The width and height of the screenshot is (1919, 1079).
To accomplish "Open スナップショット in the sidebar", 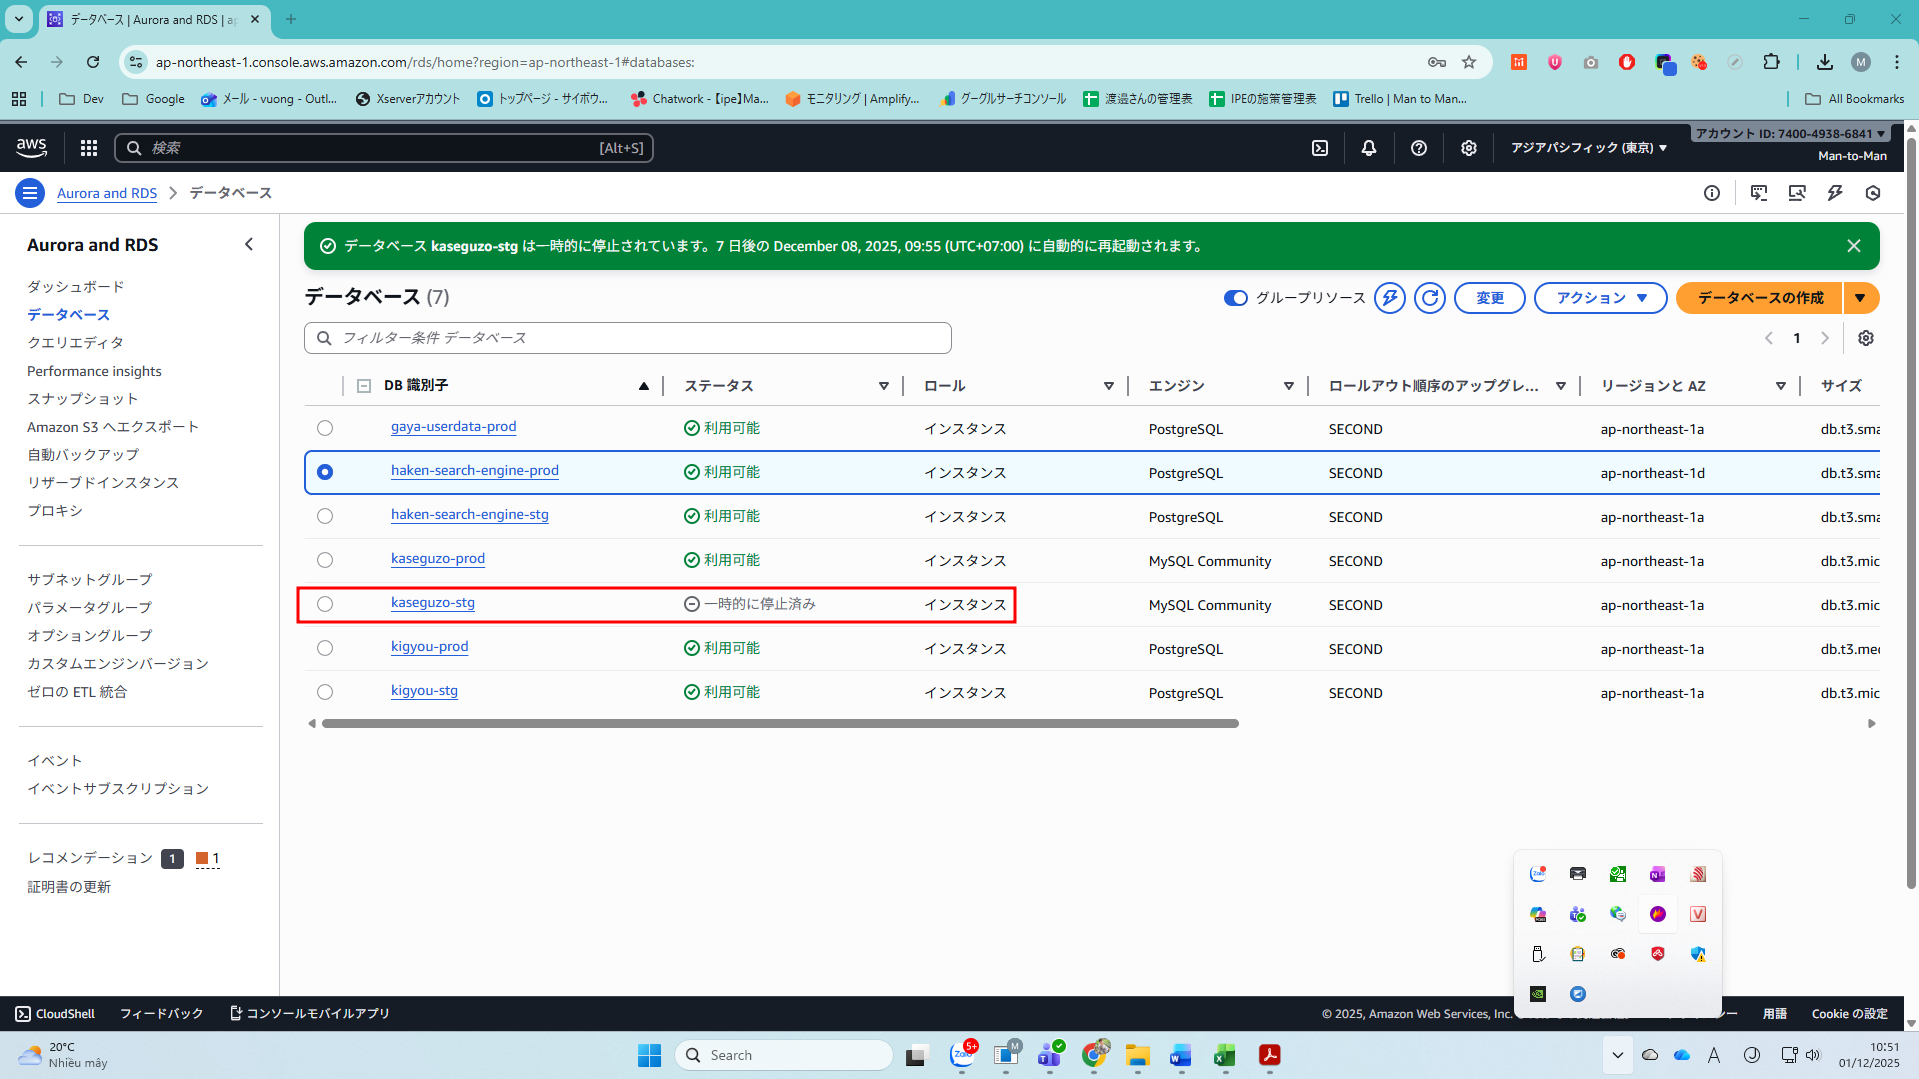I will [x=83, y=399].
